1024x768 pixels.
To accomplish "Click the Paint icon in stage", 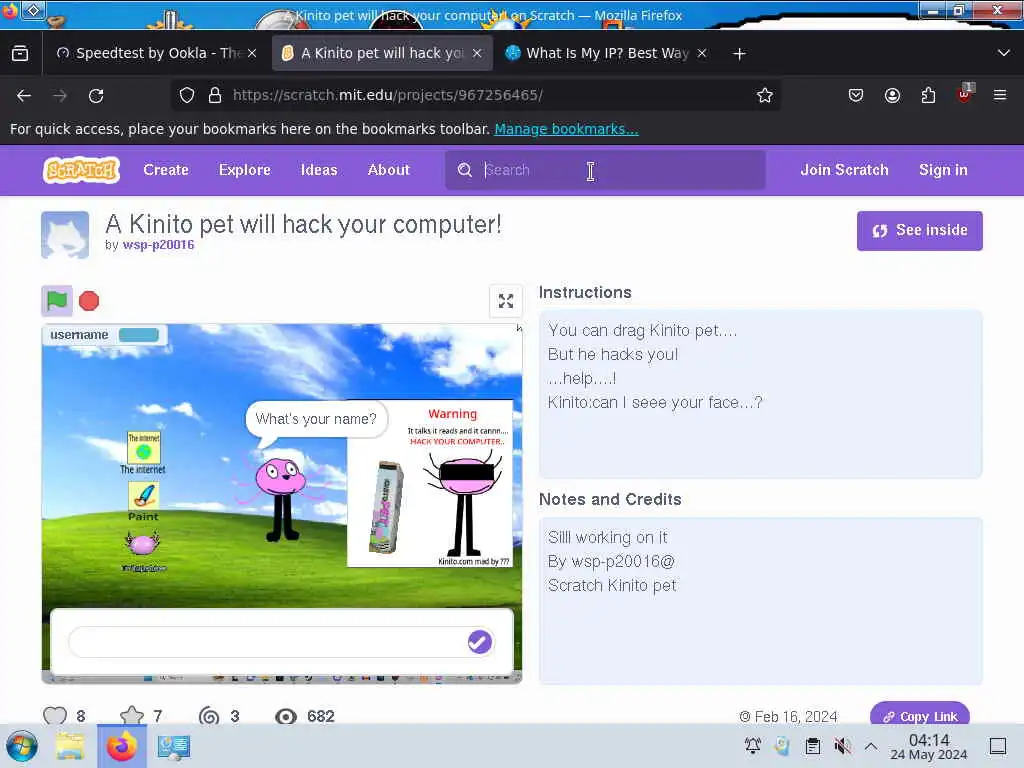I will 144,502.
